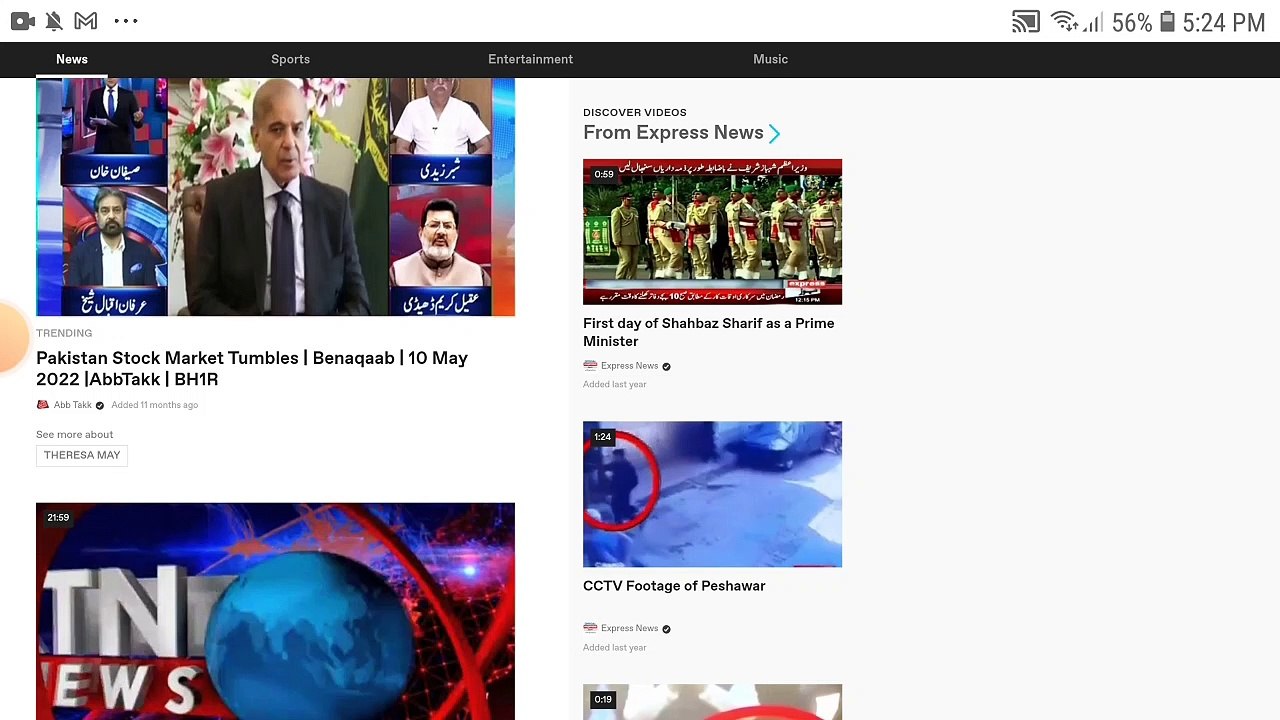Click the 21:59 duration badge
The width and height of the screenshot is (1280, 720).
click(58, 518)
